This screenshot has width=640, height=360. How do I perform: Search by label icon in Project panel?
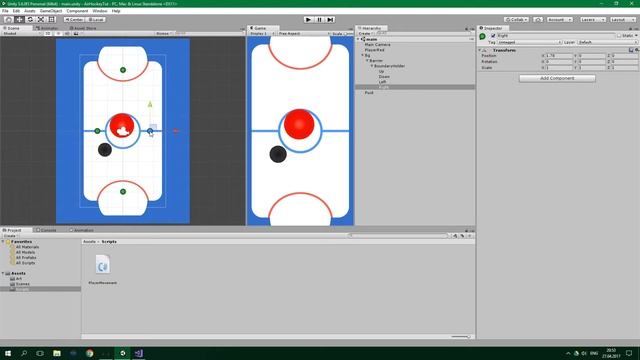tap(462, 236)
